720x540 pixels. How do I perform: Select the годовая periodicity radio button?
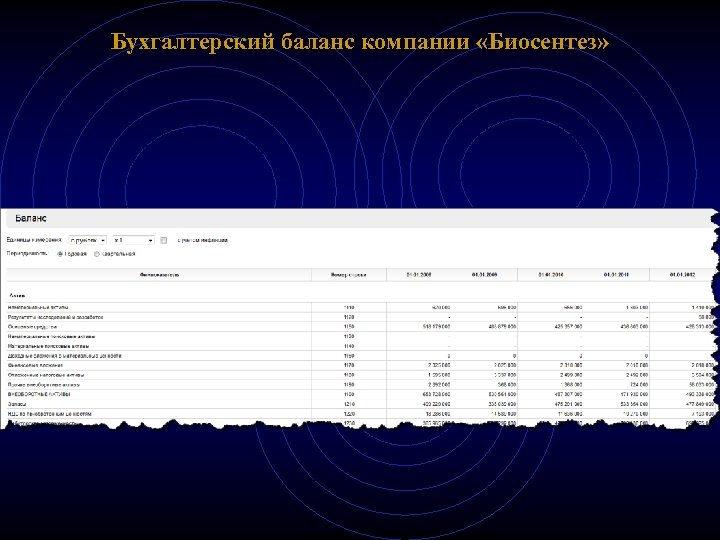click(60, 254)
